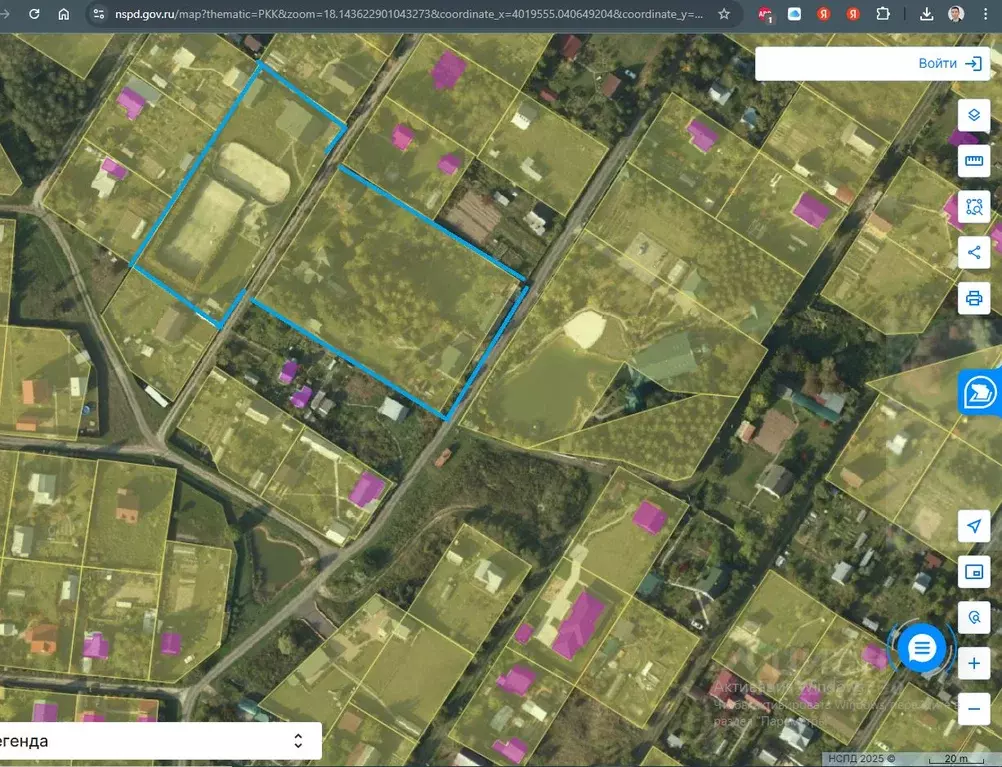Open the browser downloads panel
The image size is (1002, 767).
[x=927, y=14]
